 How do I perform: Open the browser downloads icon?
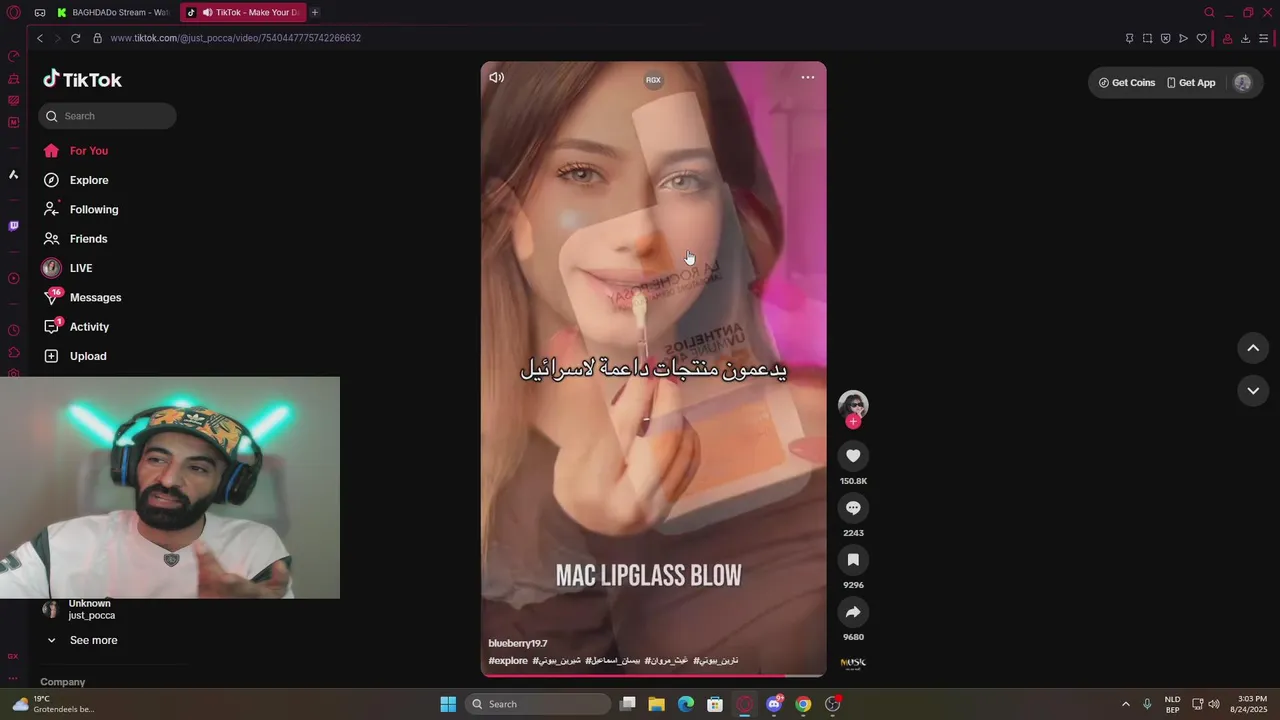click(1245, 38)
